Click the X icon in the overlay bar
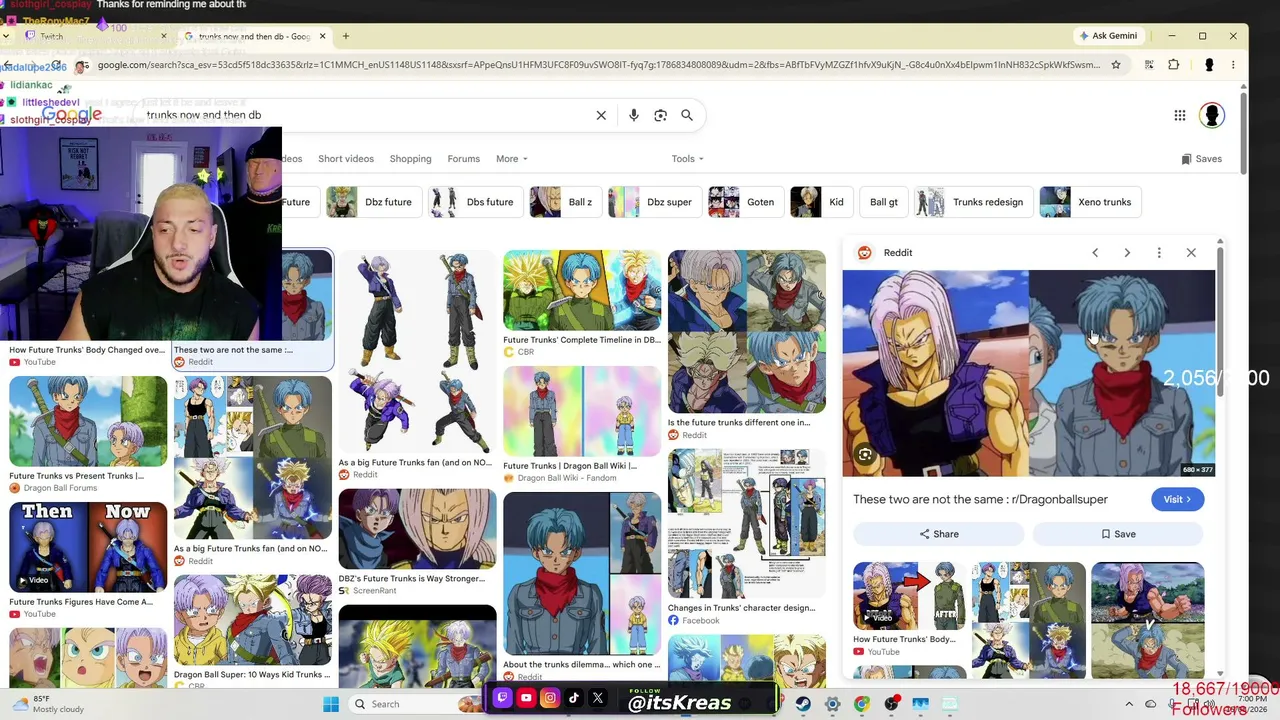Viewport: 1280px width, 720px height. click(x=598, y=698)
